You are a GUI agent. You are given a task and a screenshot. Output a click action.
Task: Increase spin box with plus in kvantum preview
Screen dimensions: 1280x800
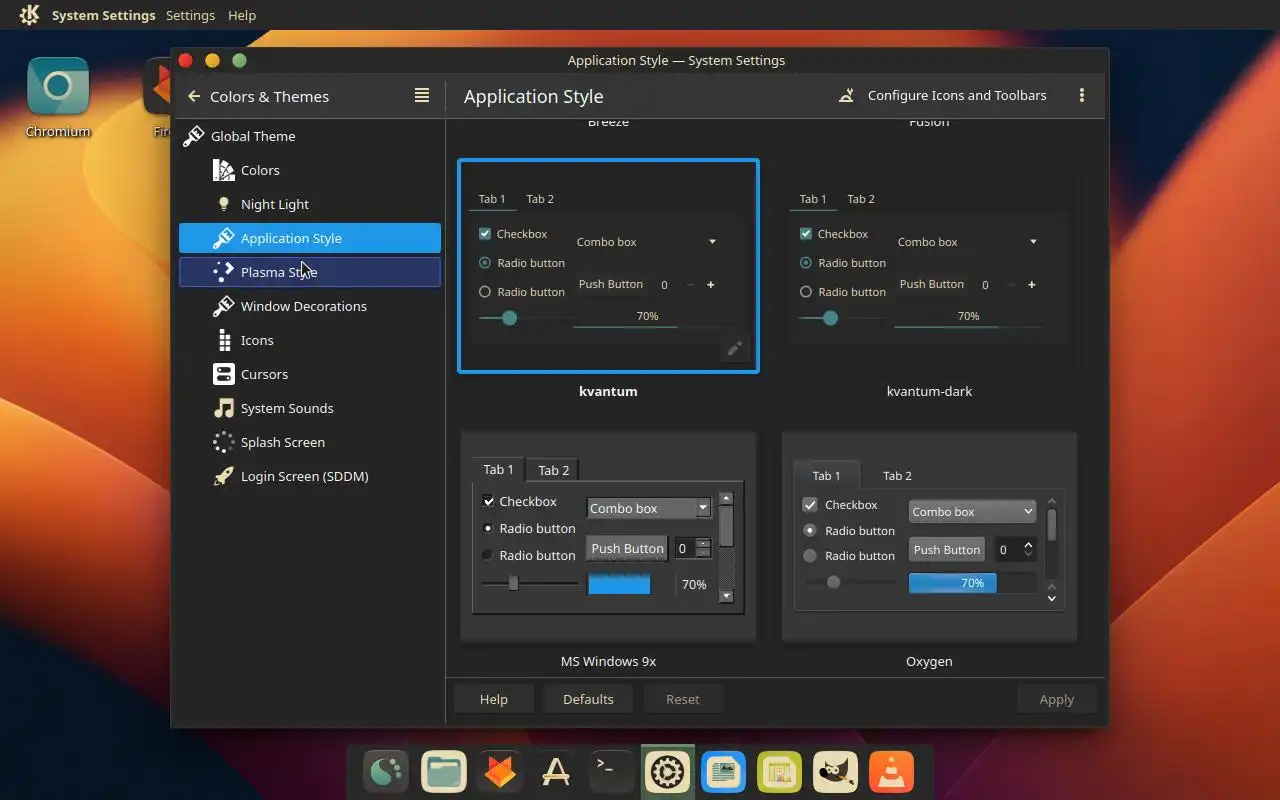711,285
